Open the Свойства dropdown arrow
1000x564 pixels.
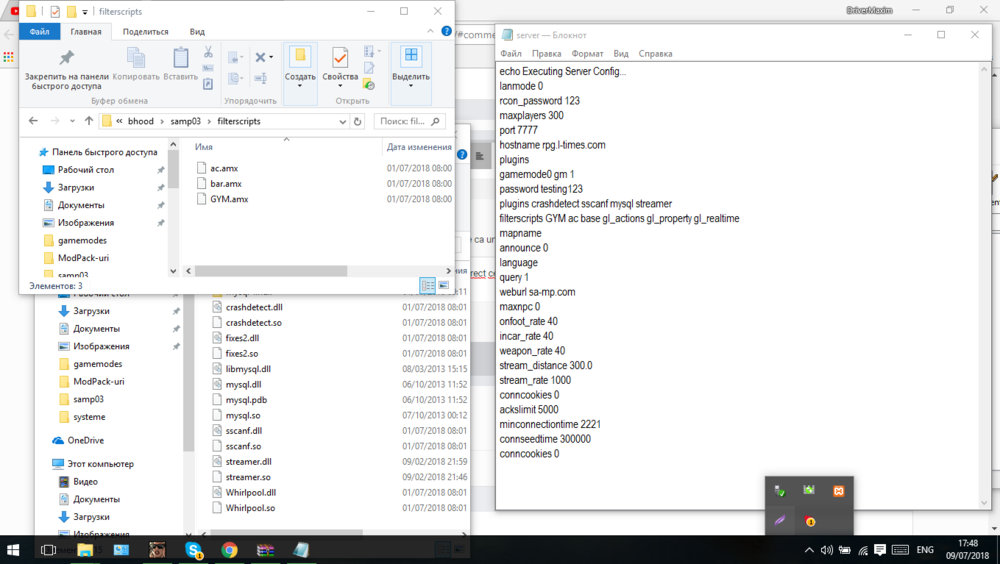339,85
